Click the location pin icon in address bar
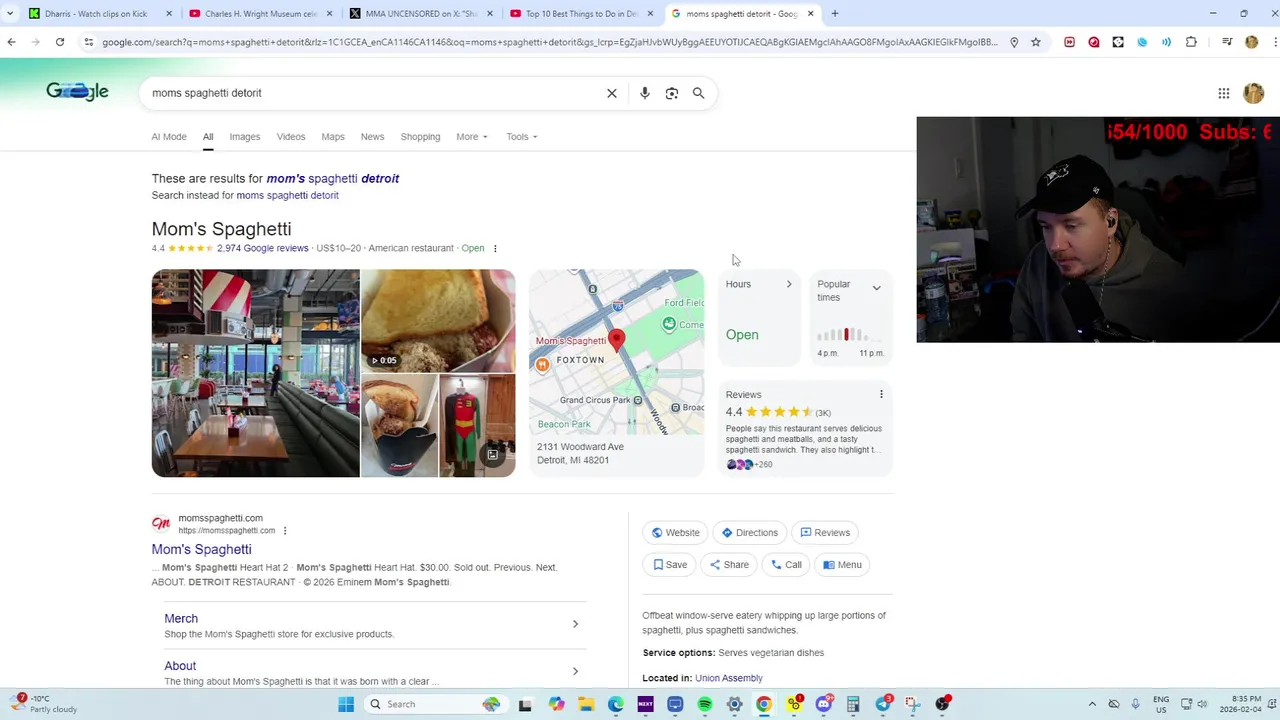 [1014, 42]
